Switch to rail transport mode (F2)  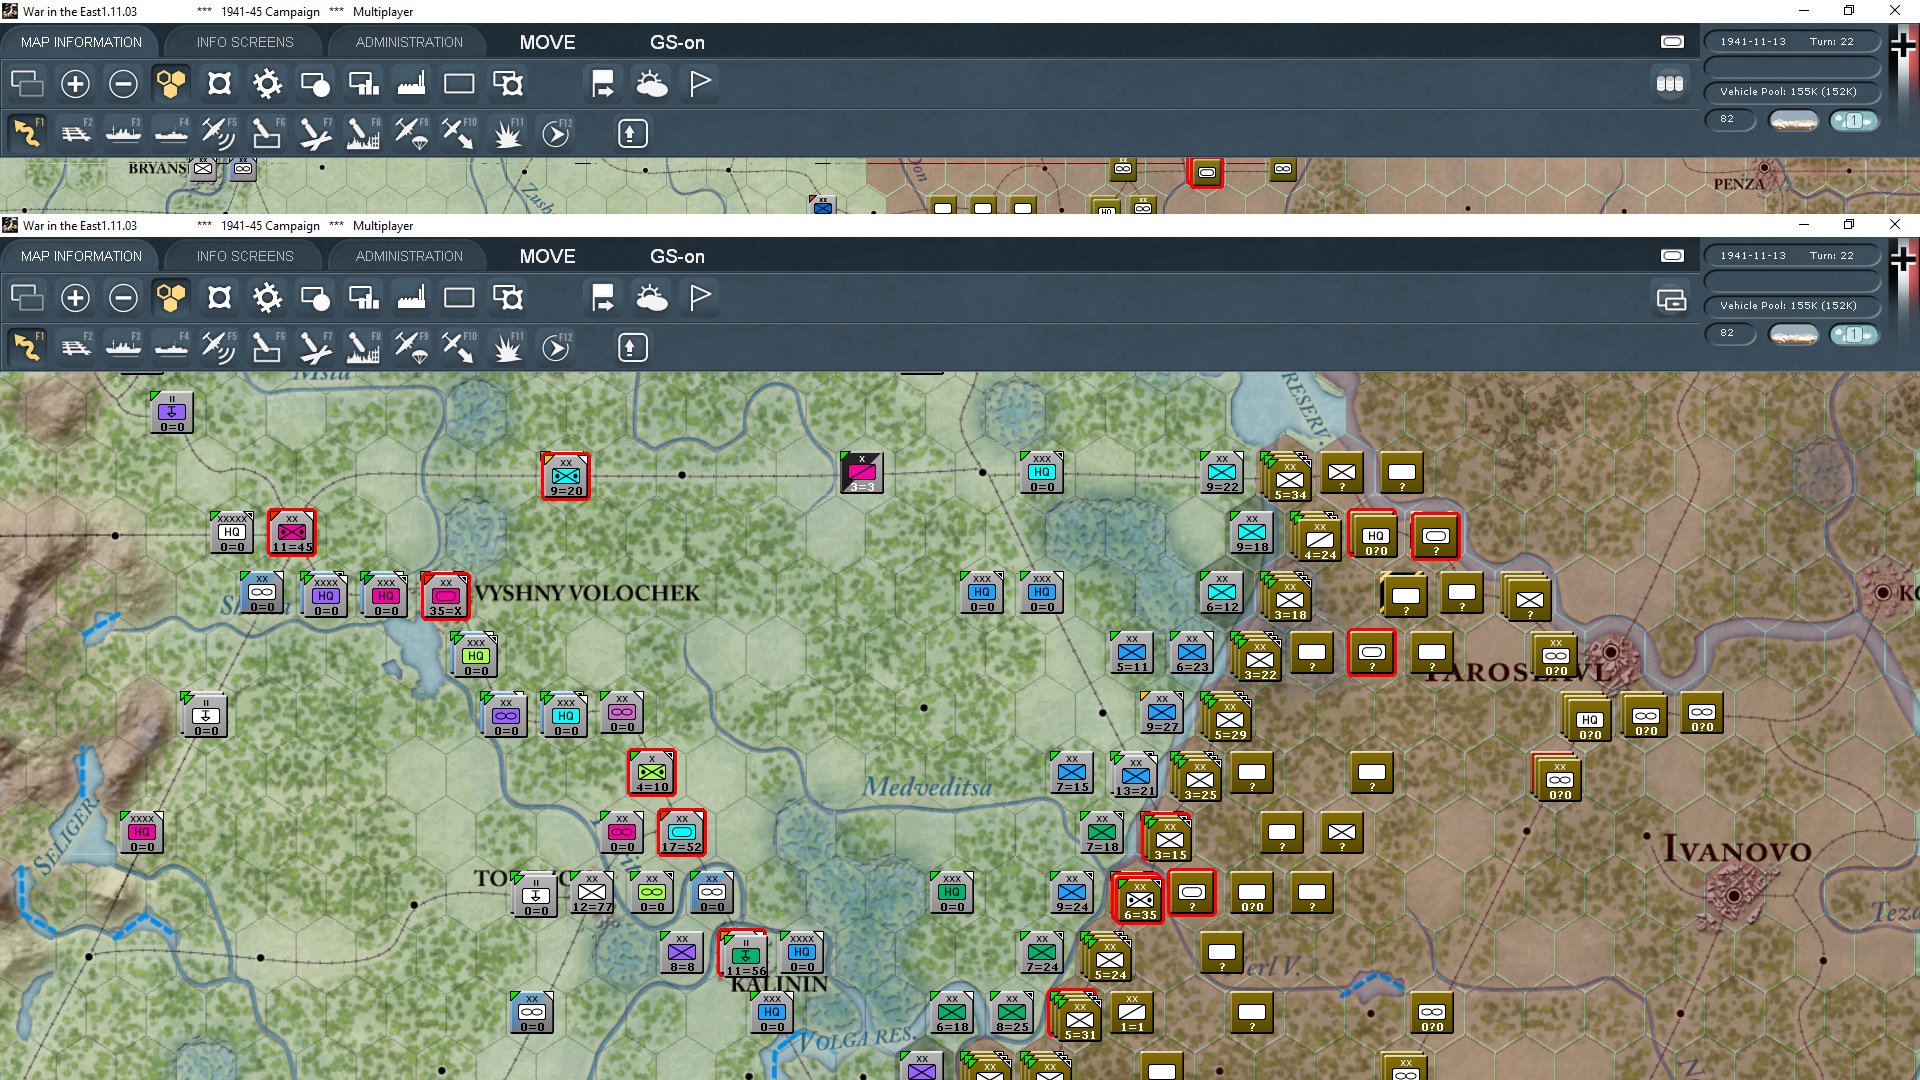tap(76, 347)
